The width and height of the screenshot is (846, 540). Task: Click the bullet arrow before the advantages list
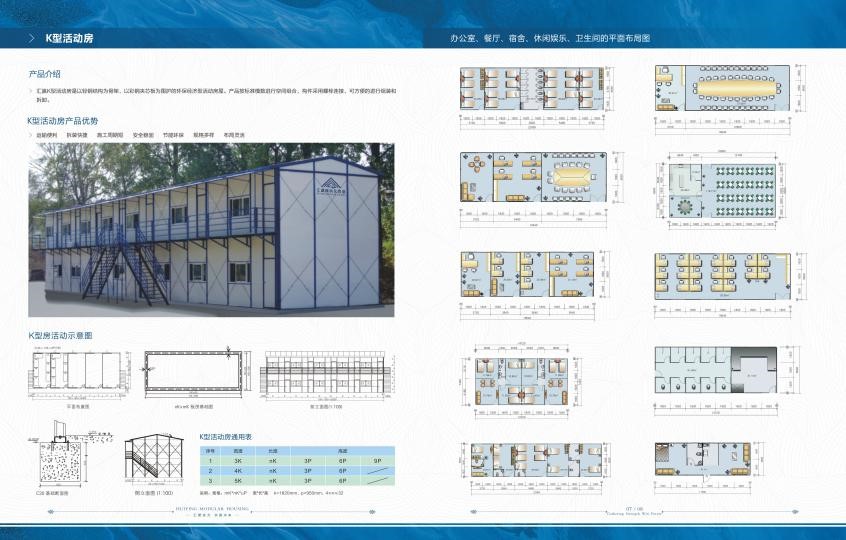31,134
